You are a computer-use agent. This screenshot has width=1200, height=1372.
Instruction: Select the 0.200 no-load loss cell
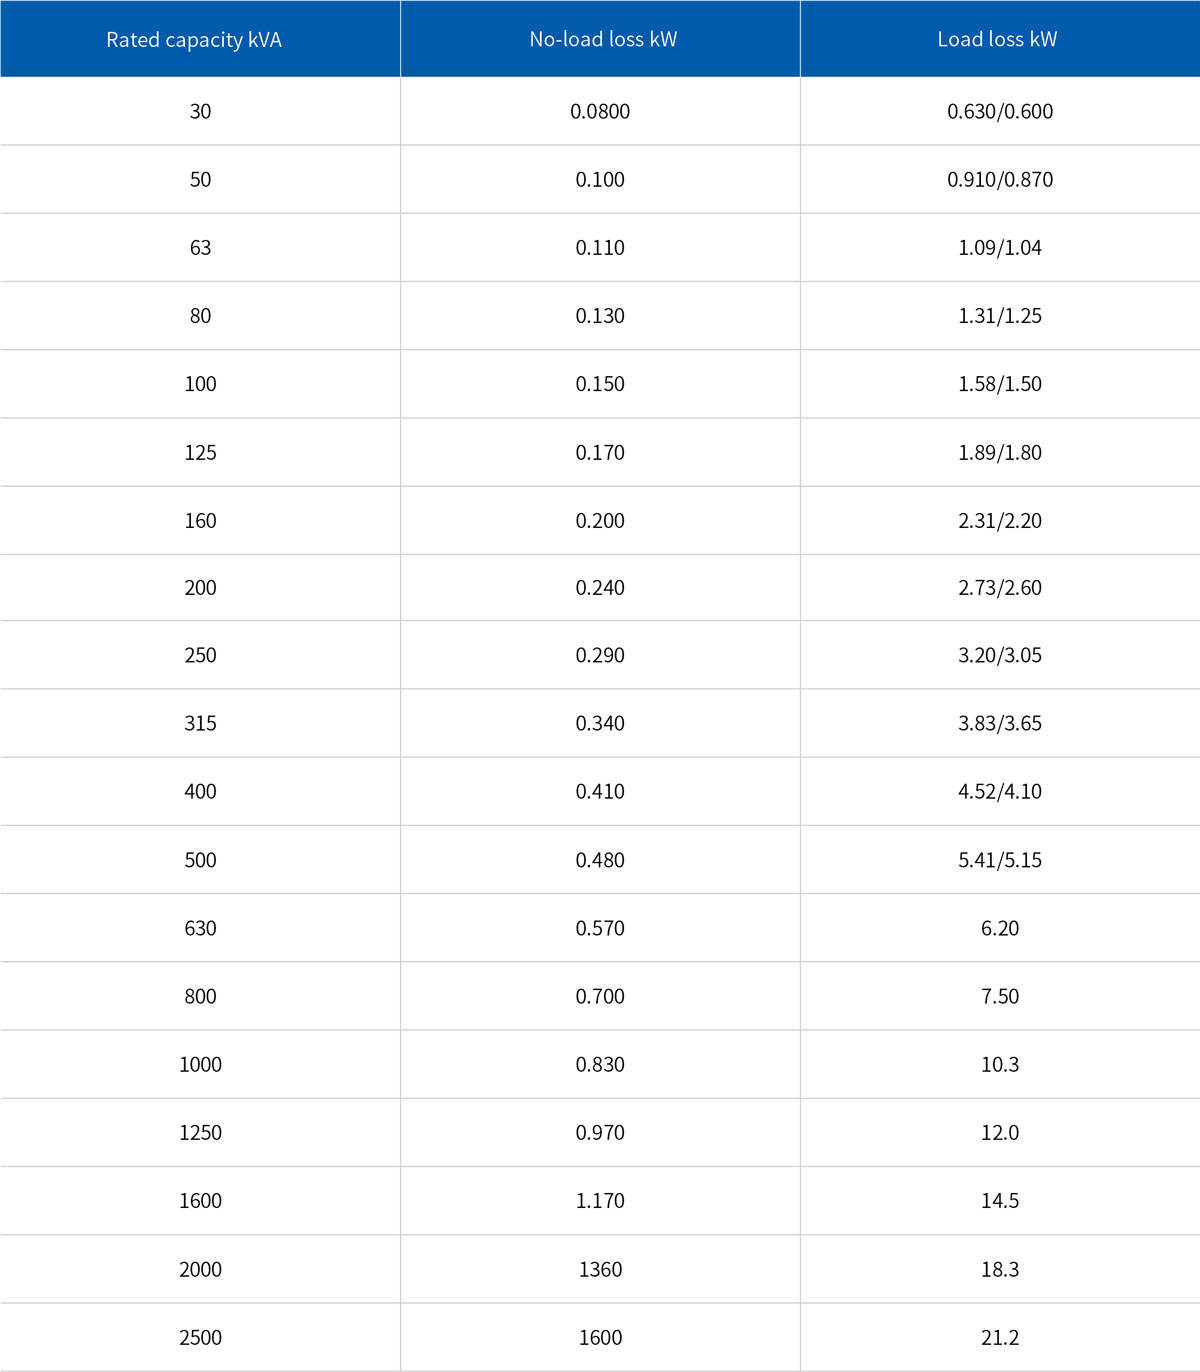[x=600, y=521]
